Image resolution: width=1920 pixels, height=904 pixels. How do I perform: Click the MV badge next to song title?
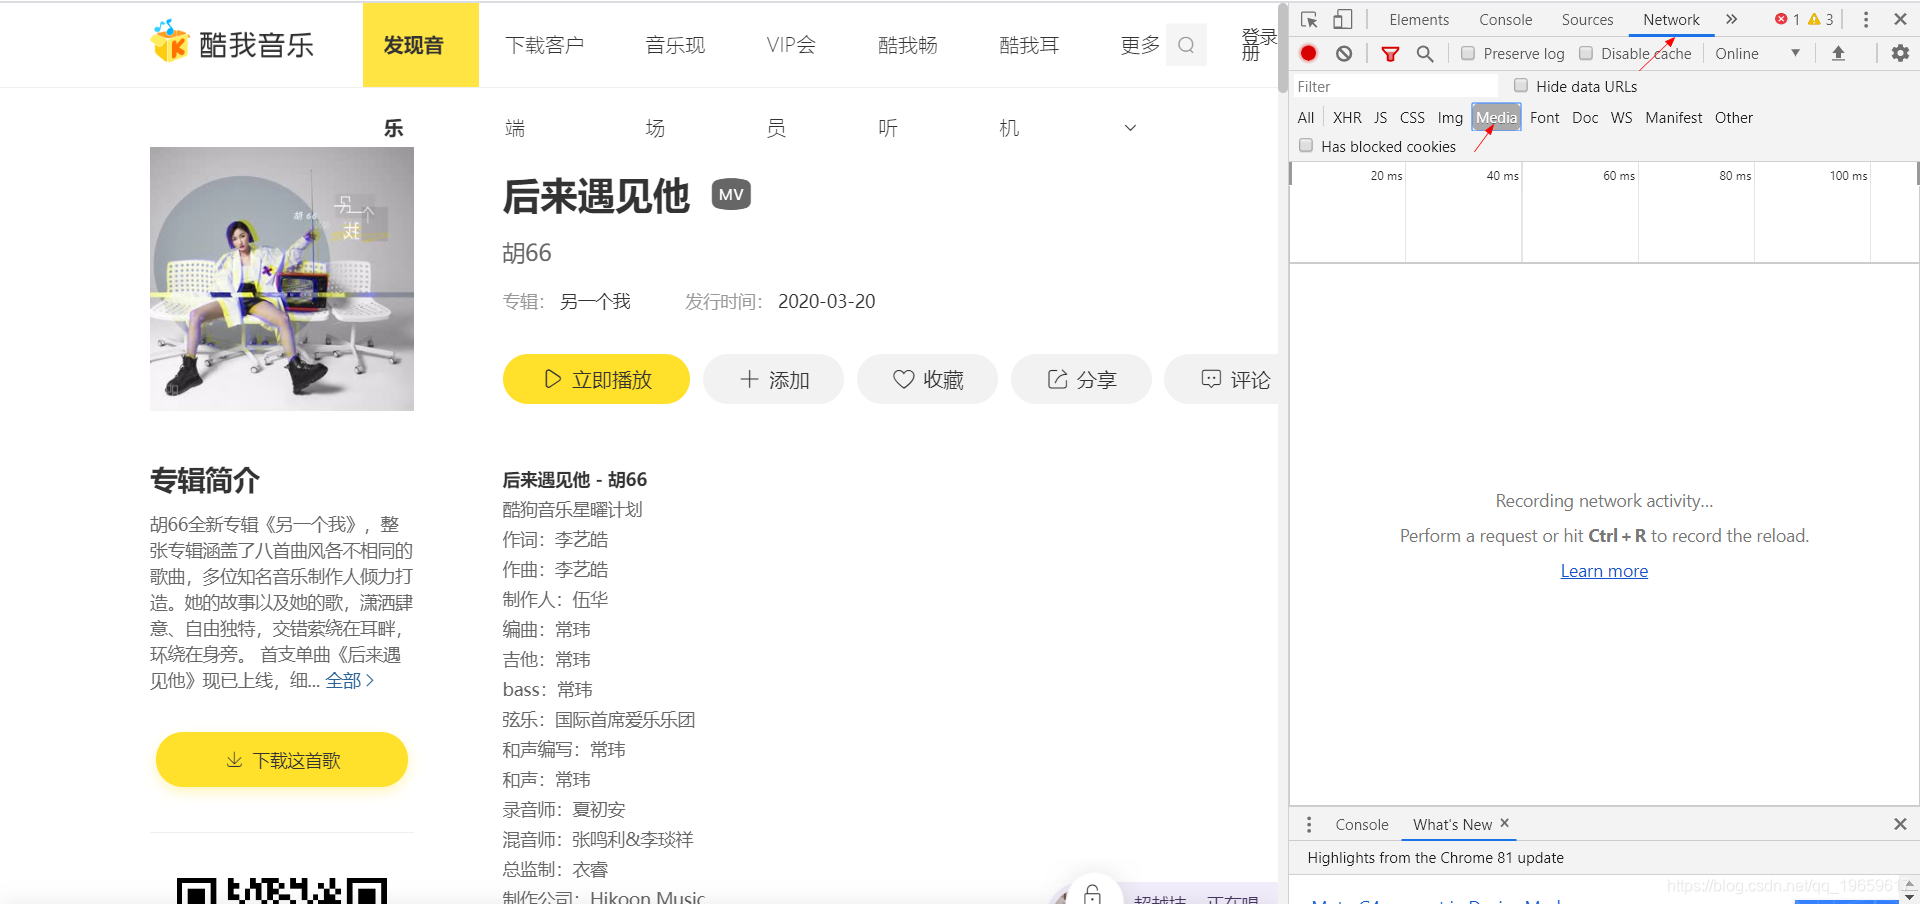pos(731,194)
